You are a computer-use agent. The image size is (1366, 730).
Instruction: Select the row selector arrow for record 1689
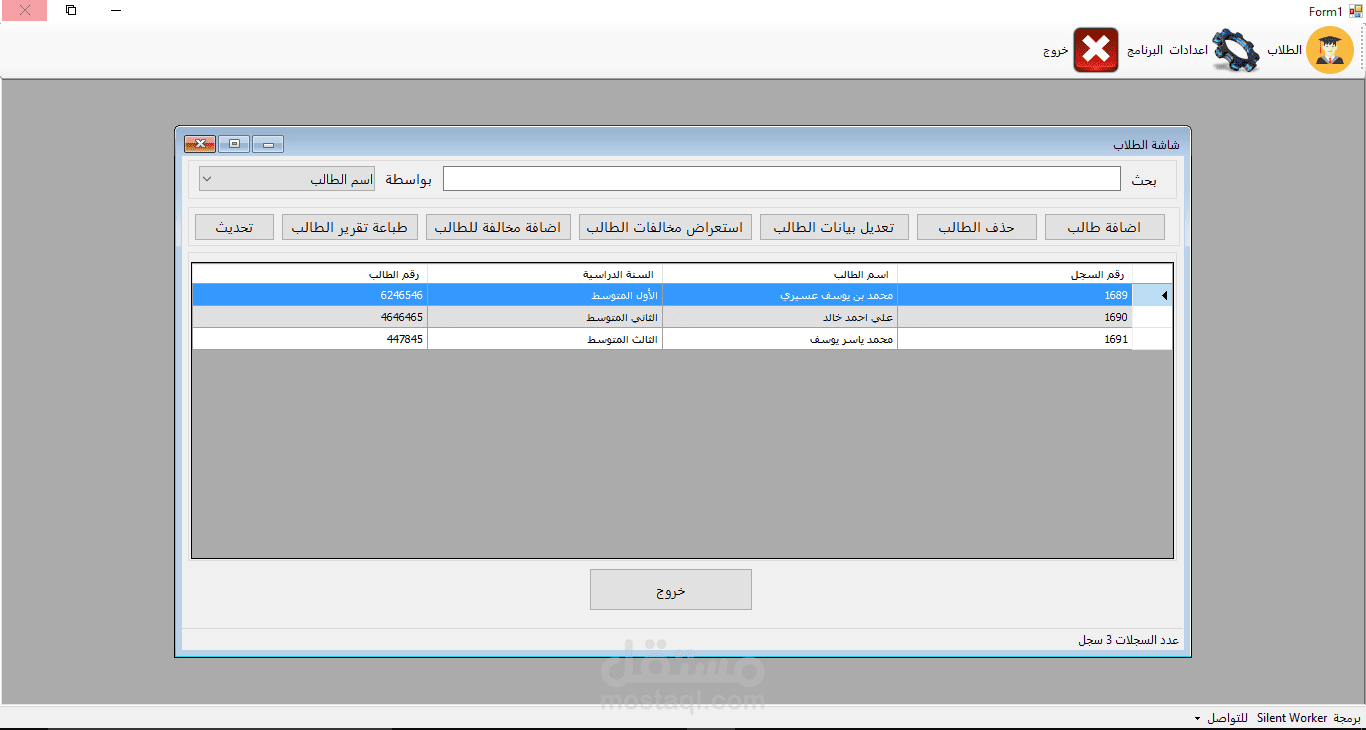tap(1153, 295)
